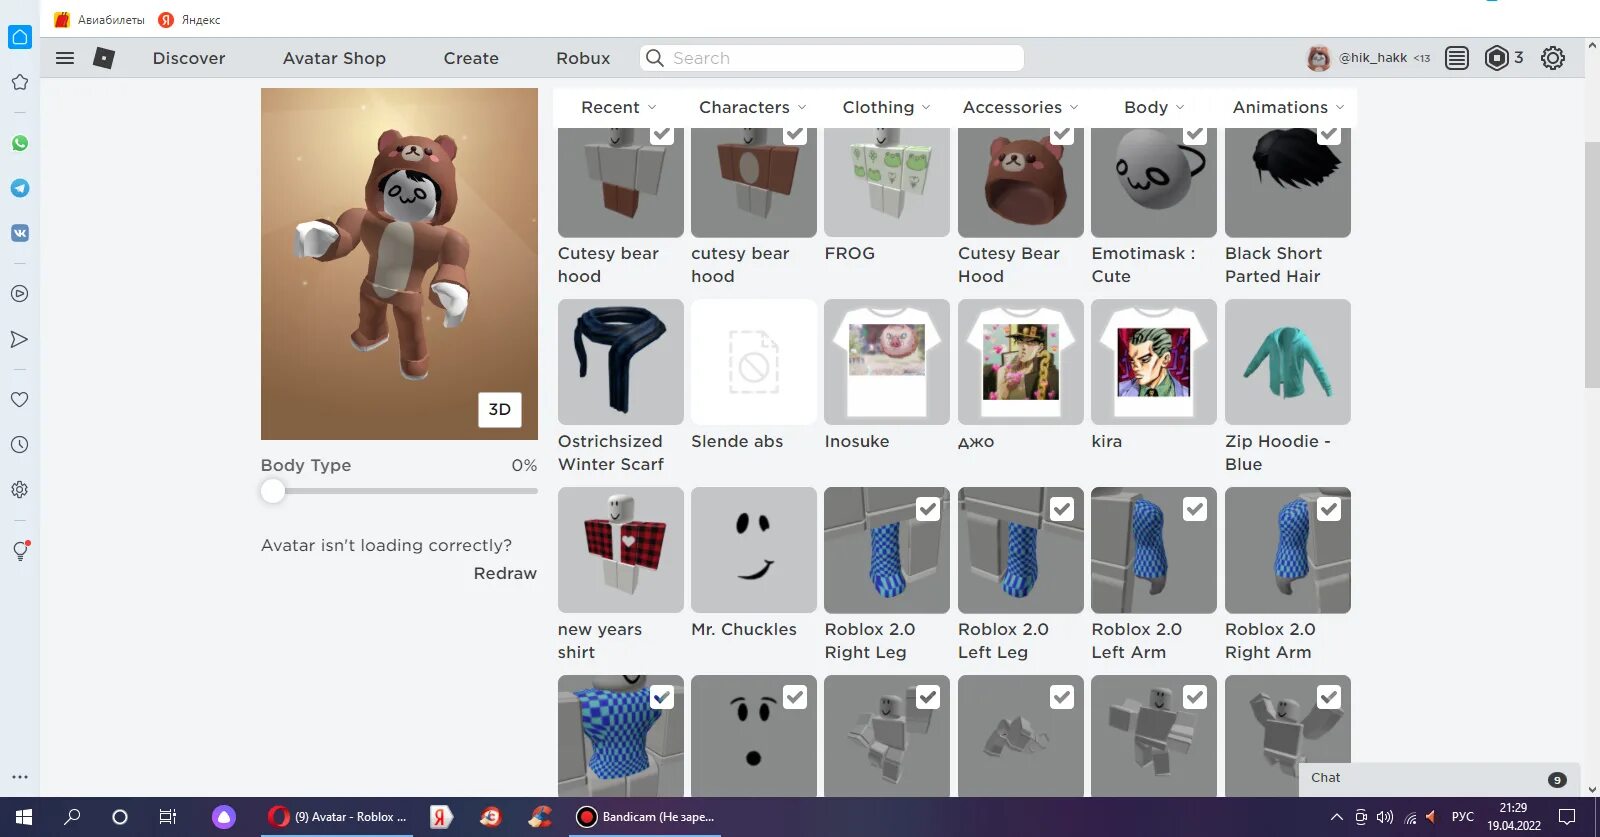Viewport: 1600px width, 837px height.
Task: Uncheck the Roblox 2.0 Left Leg item
Action: pos(1062,509)
